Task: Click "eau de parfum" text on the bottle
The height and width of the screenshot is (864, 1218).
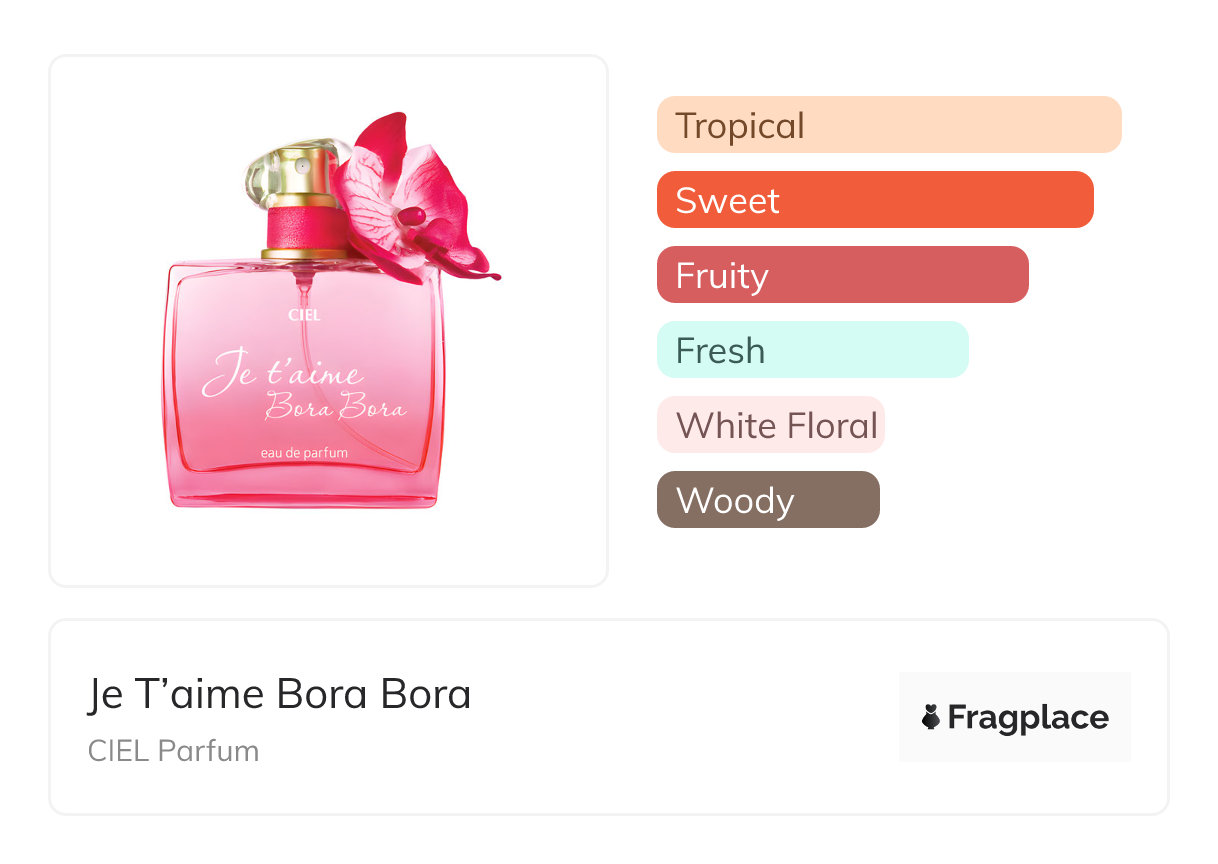Action: click(x=304, y=453)
